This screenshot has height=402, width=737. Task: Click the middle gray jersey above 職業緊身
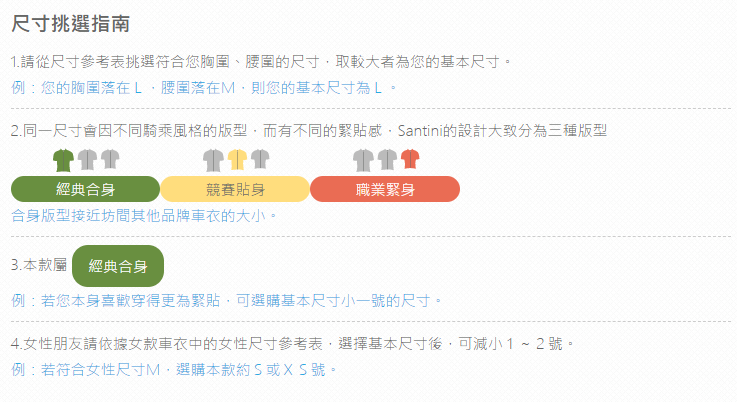387,159
